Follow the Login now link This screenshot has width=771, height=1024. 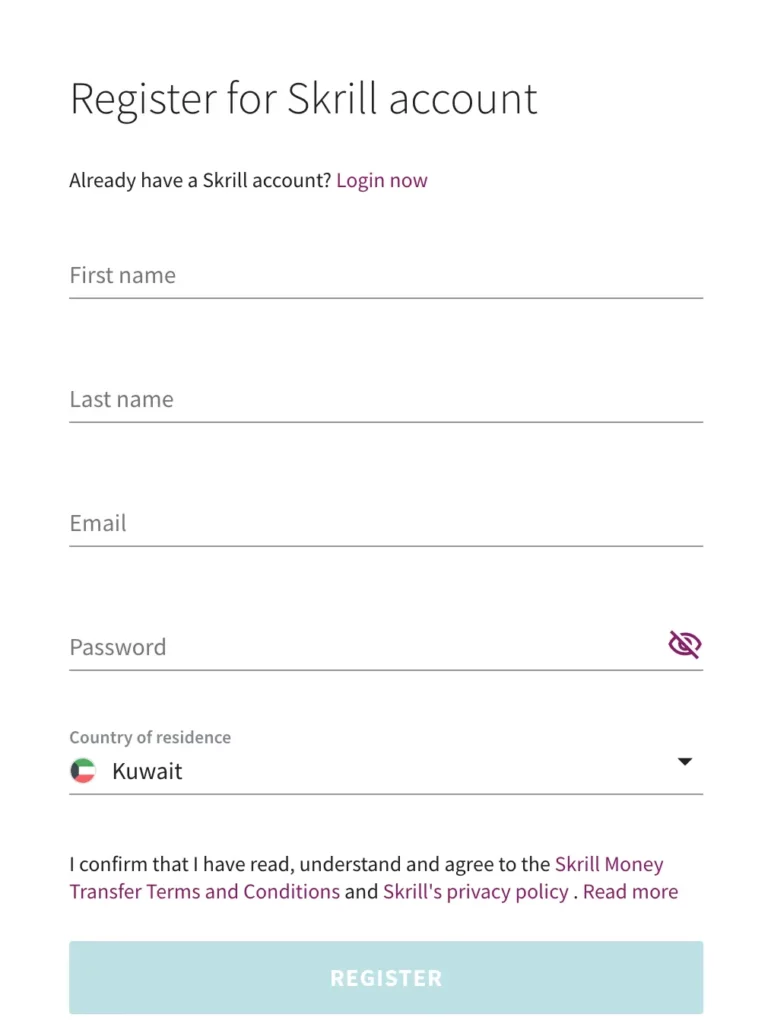tap(381, 181)
